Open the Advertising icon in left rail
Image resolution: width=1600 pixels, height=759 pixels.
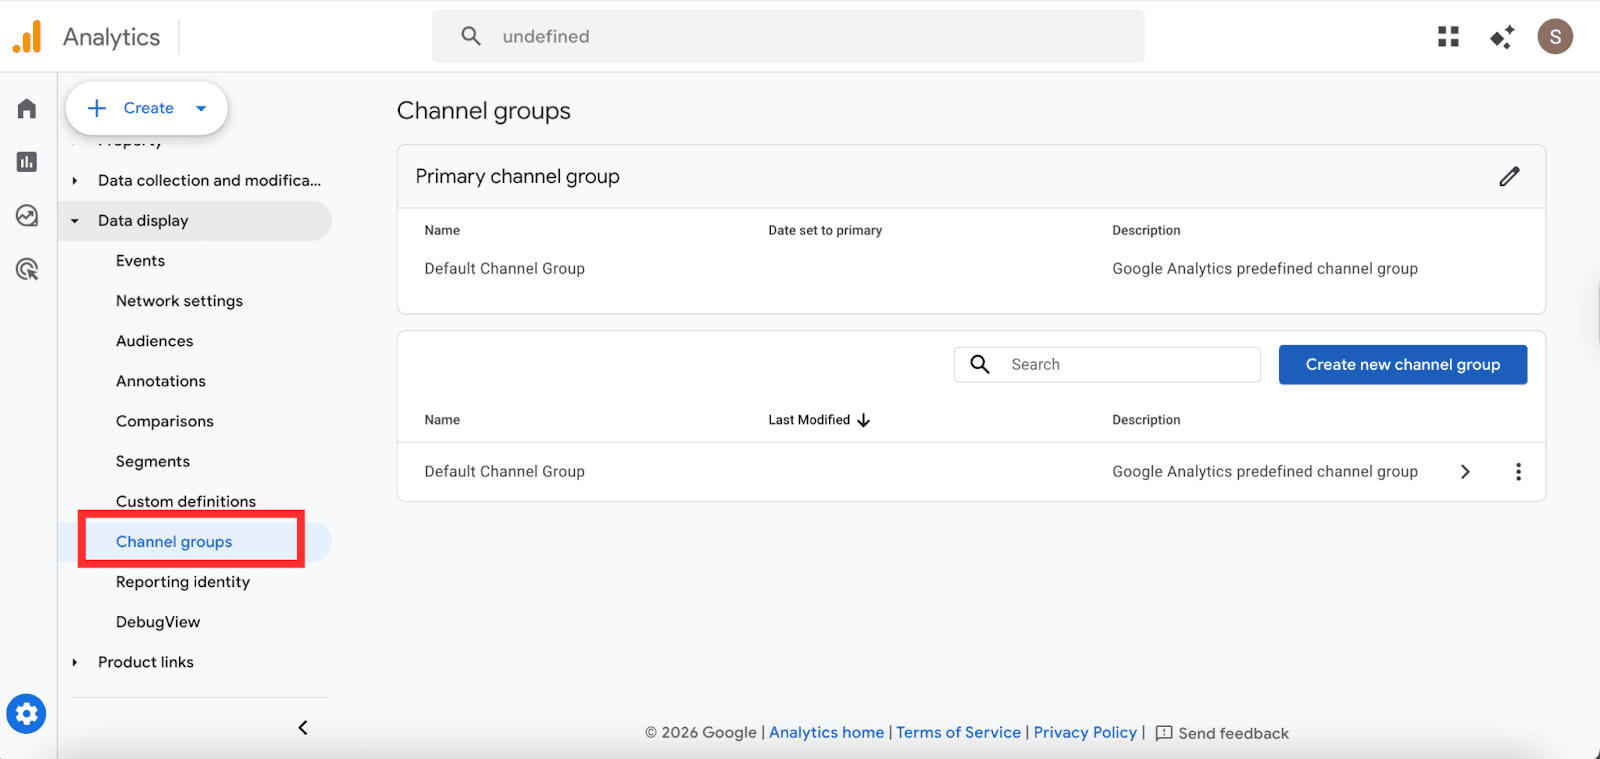pyautogui.click(x=27, y=269)
